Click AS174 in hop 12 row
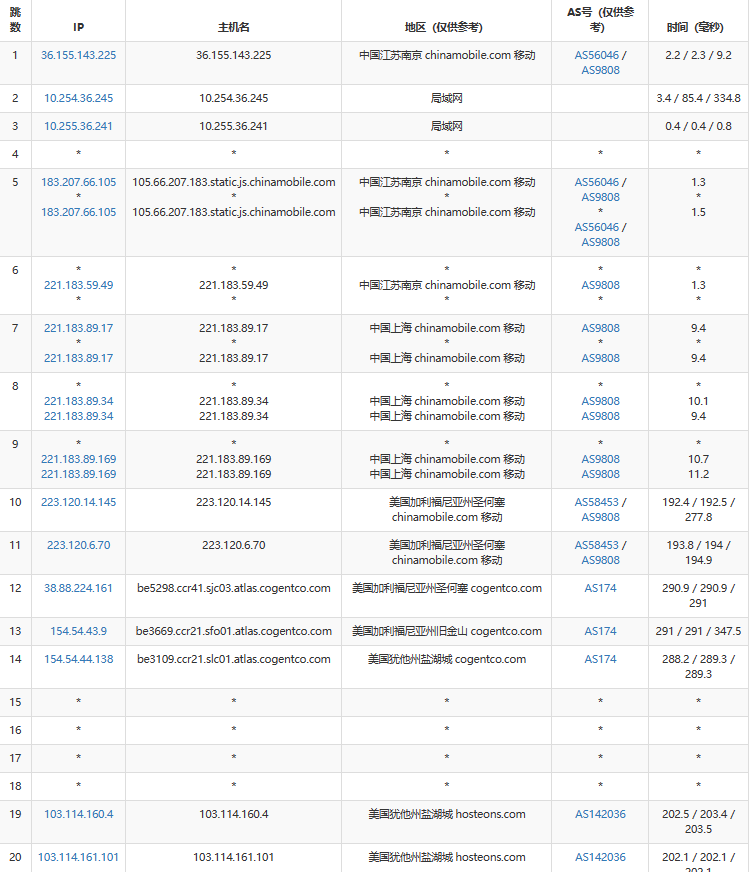This screenshot has width=750, height=872. (x=600, y=588)
